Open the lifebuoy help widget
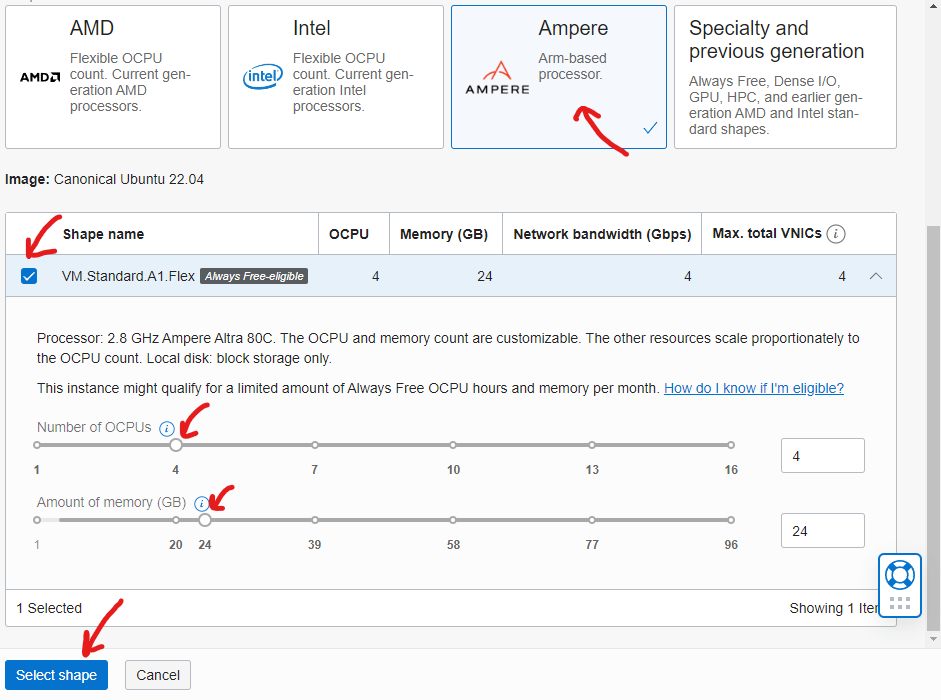 (900, 575)
